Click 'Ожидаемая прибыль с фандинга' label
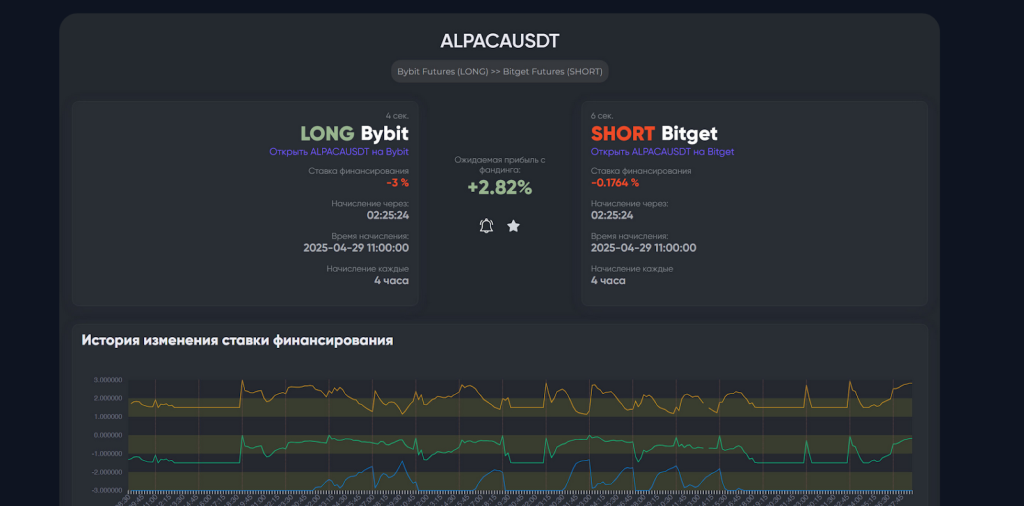Image resolution: width=1024 pixels, height=506 pixels. click(500, 165)
